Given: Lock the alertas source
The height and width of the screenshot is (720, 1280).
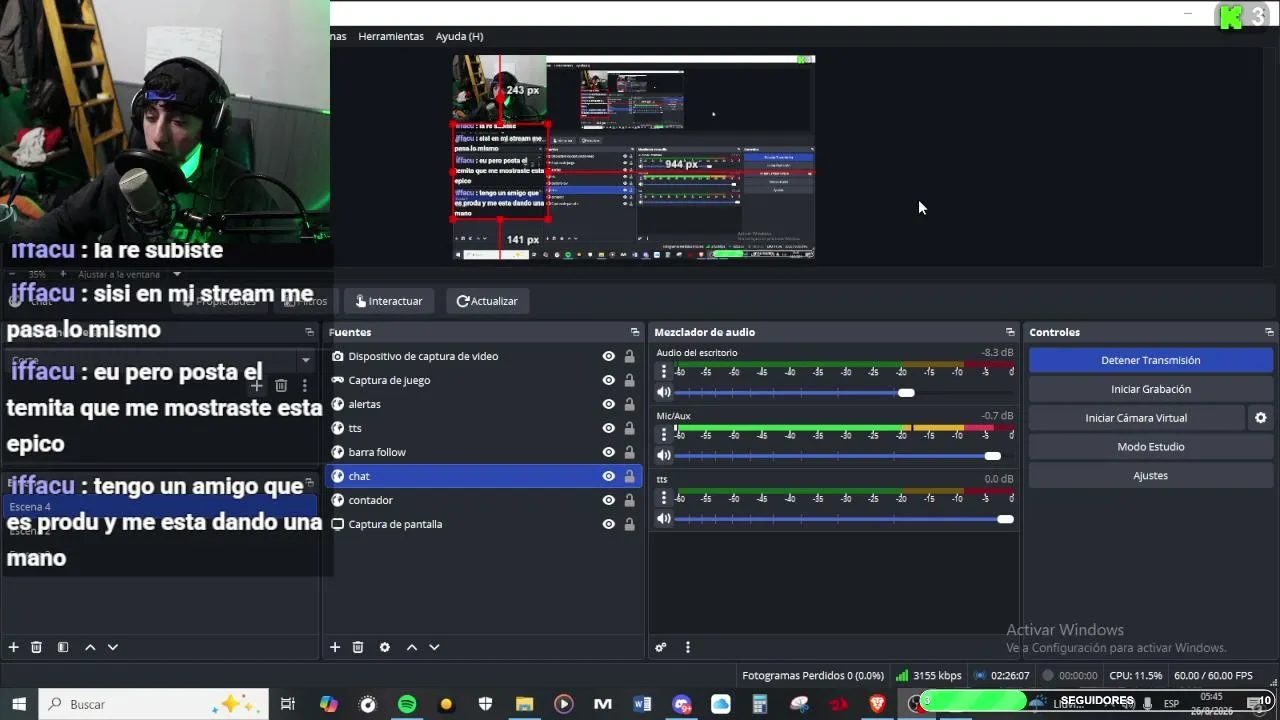Looking at the screenshot, I should pos(629,404).
